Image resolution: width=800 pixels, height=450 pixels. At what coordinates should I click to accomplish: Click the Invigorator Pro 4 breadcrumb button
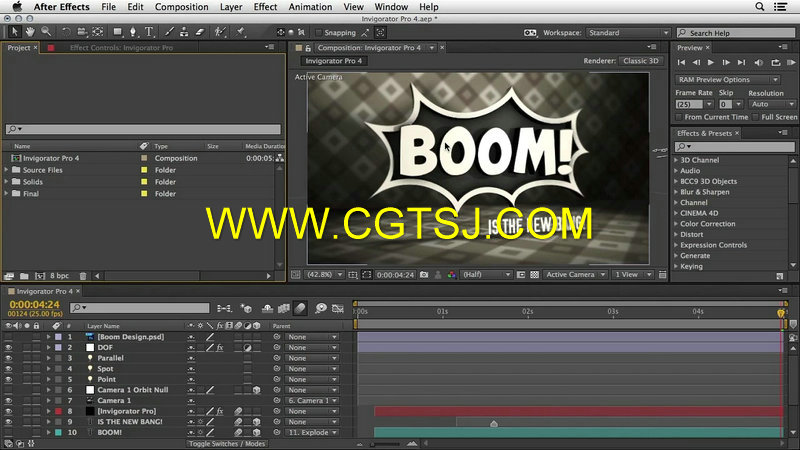tap(334, 61)
